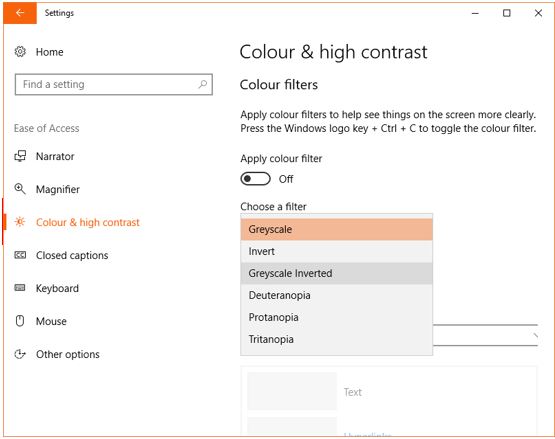555x439 pixels.
Task: Click the Closed captions icon
Action: (x=20, y=255)
